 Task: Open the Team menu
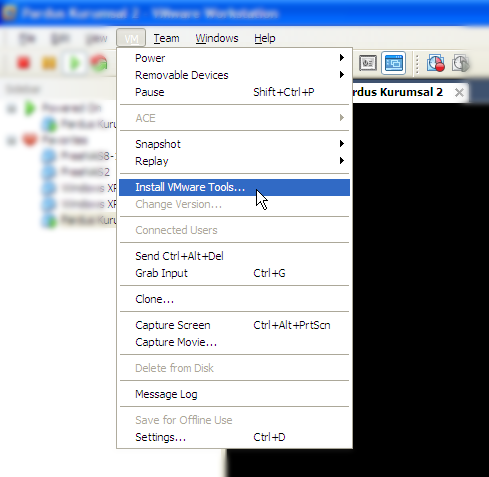click(166, 38)
